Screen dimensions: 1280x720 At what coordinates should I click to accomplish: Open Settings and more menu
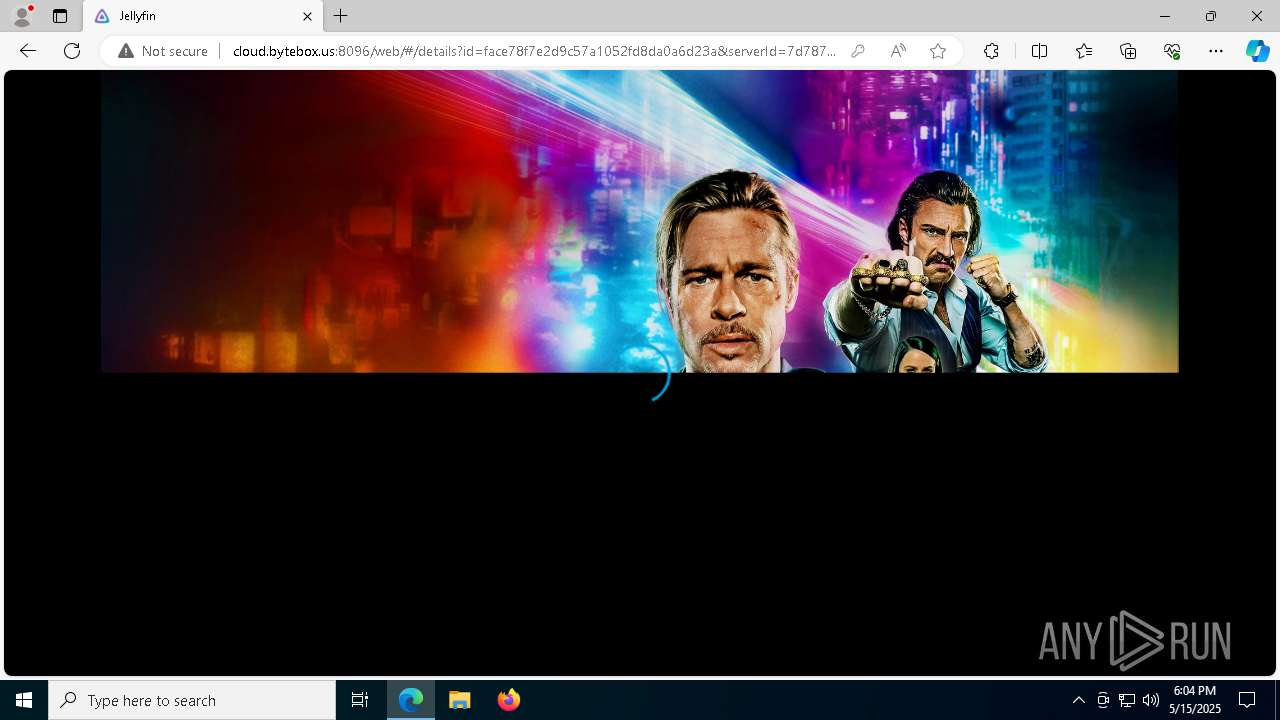pos(1216,51)
